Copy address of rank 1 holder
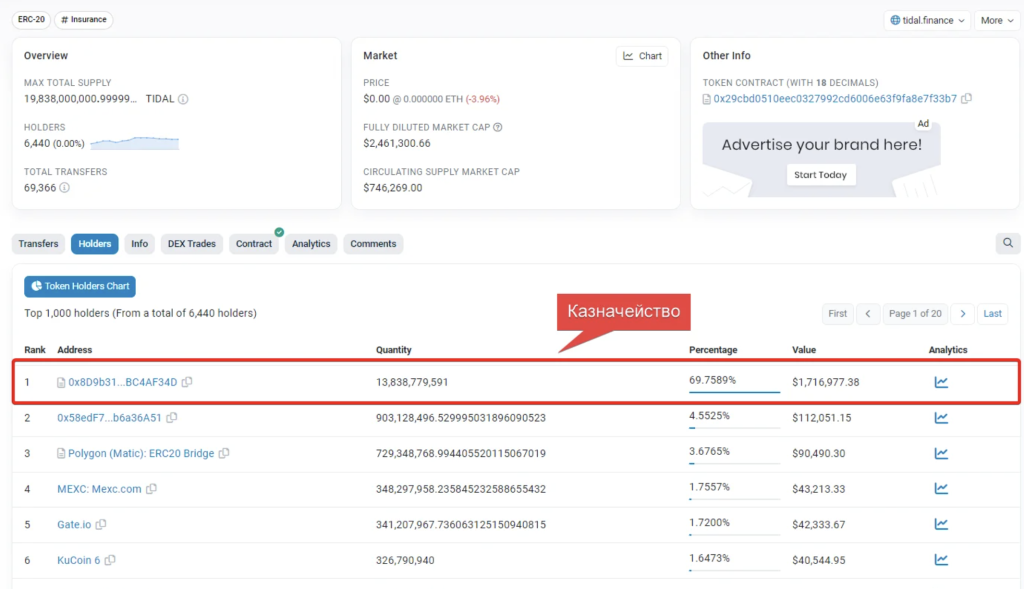Screen dimensions: 1024x589 [x=187, y=382]
